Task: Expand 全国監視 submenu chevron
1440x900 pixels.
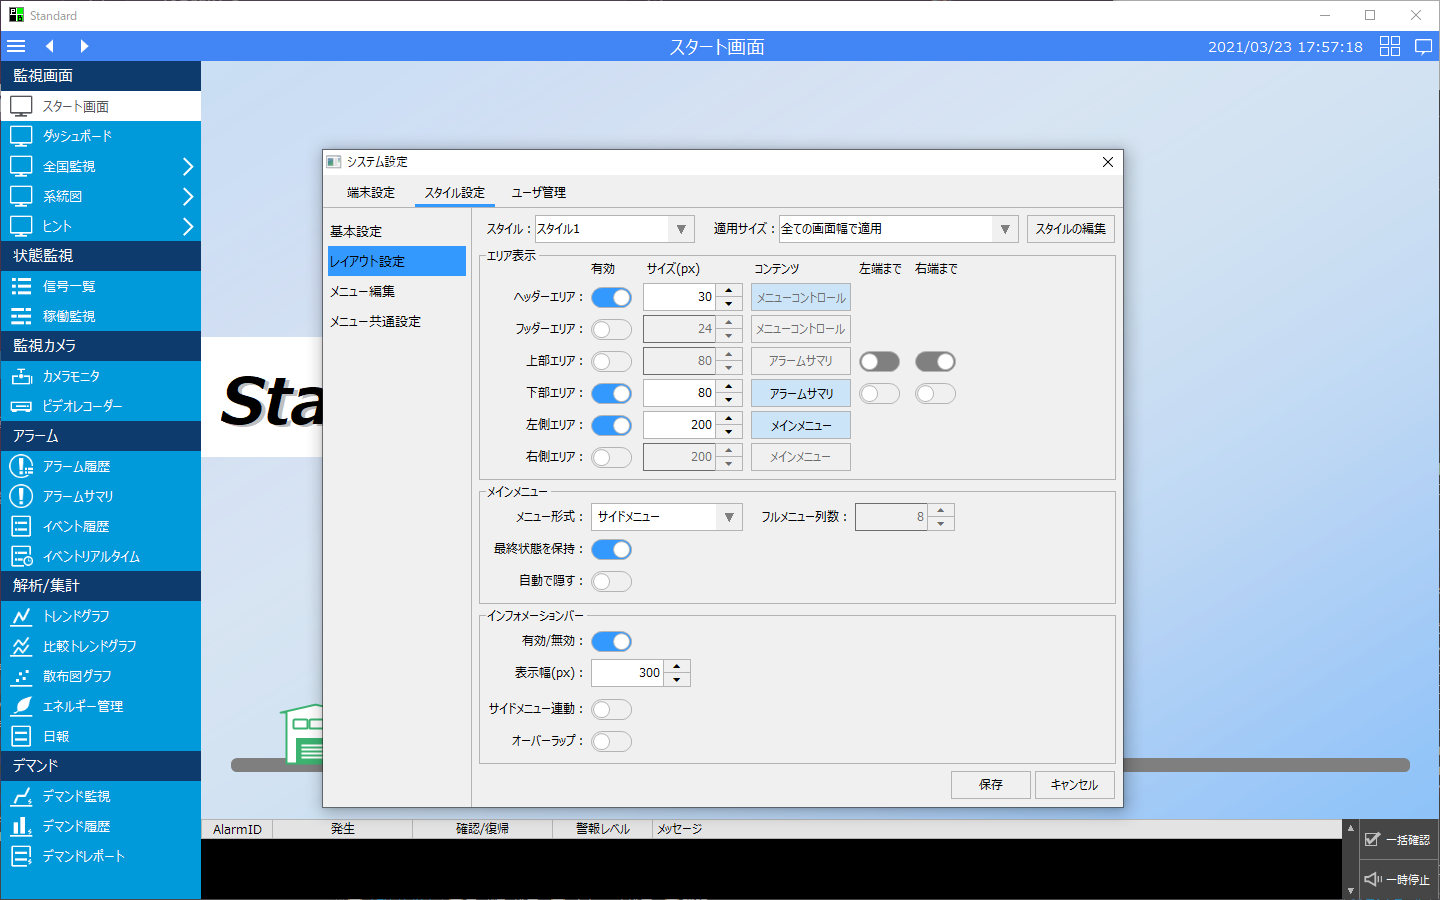Action: coord(187,166)
